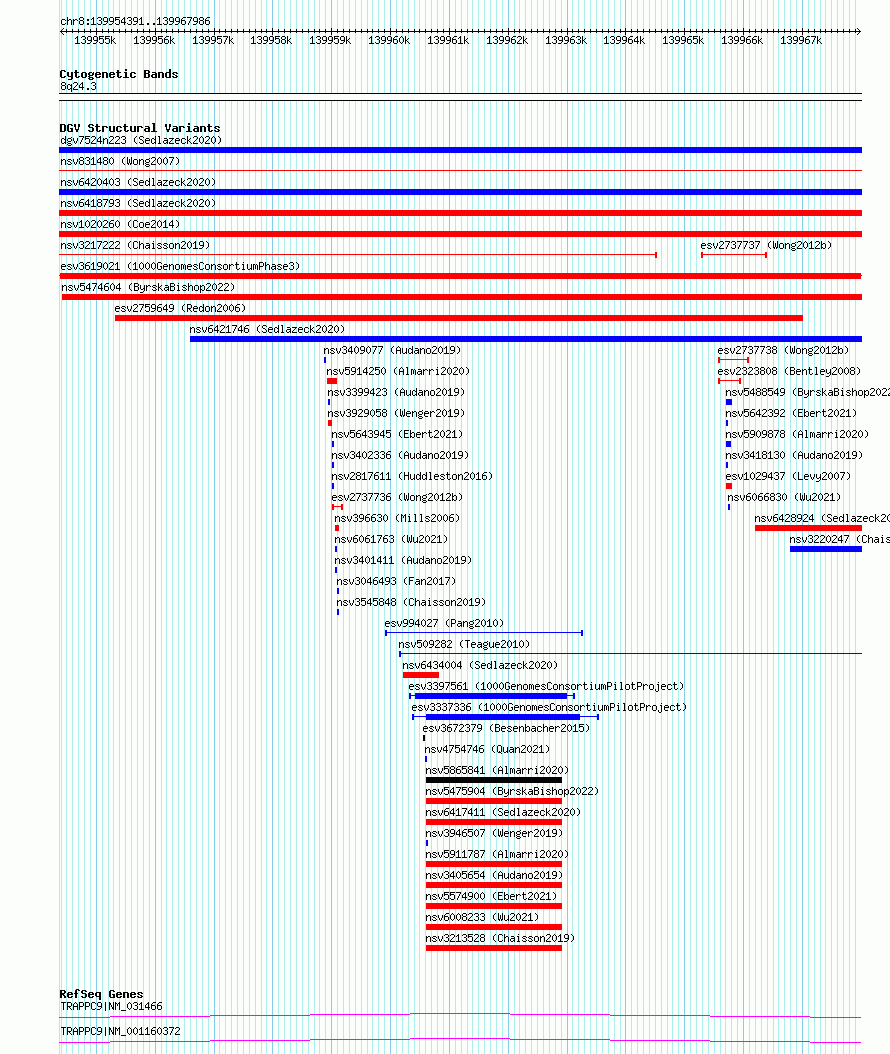Open nsv5914250 (Almarri2020) variant
The width and height of the screenshot is (890, 1054).
pyautogui.click(x=398, y=371)
